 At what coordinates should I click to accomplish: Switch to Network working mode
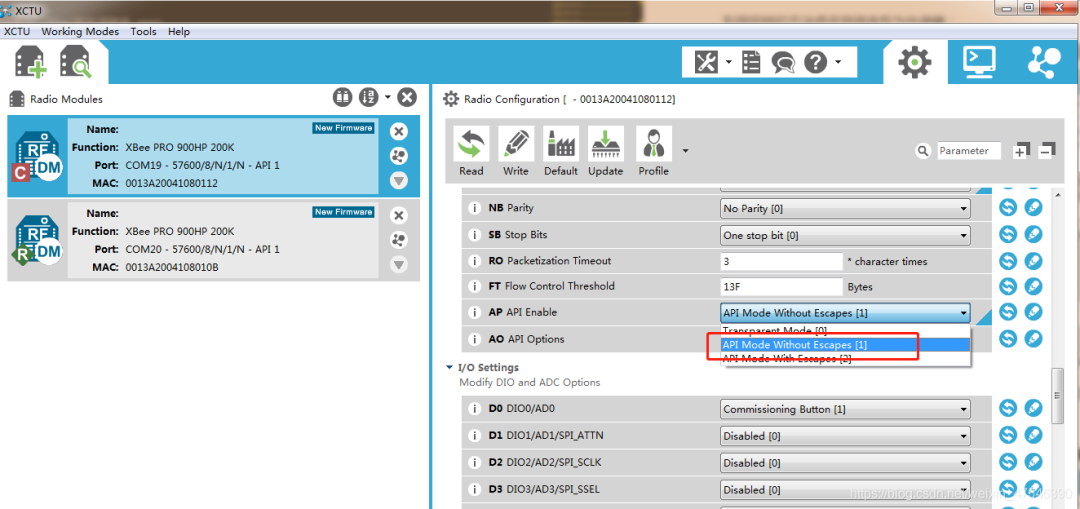click(x=1044, y=62)
